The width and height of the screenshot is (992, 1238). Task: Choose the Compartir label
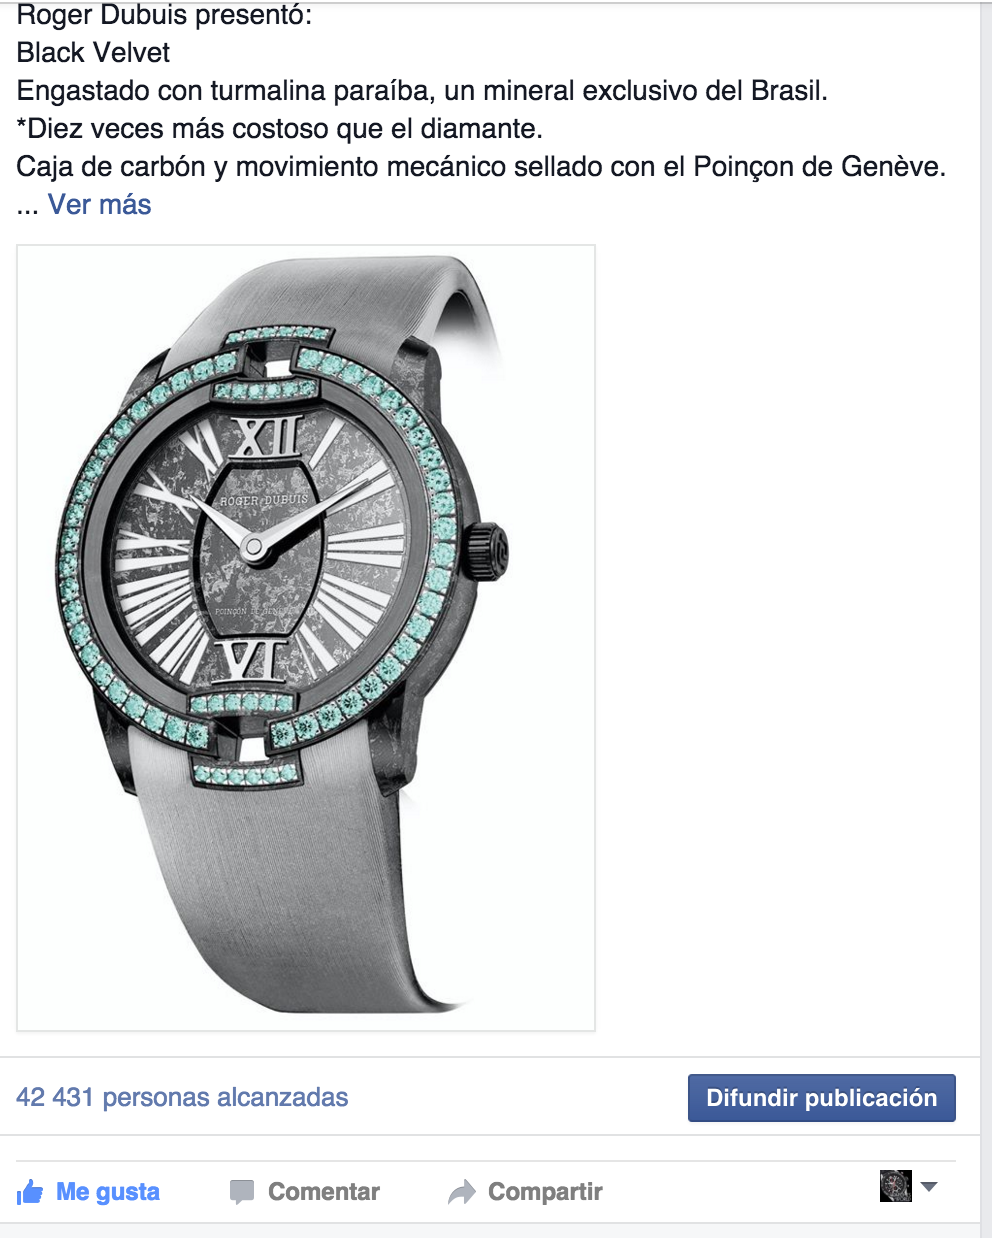click(545, 1192)
